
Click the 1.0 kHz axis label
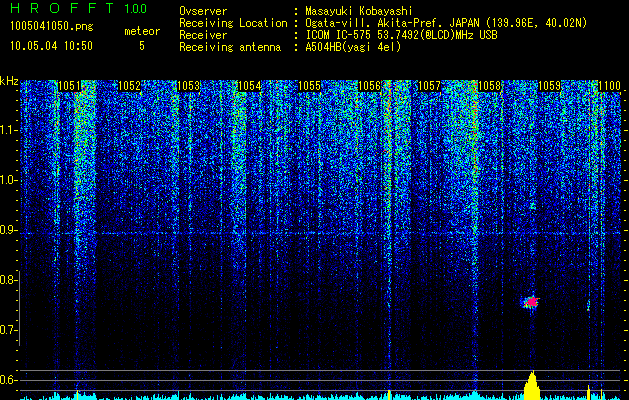click(8, 180)
